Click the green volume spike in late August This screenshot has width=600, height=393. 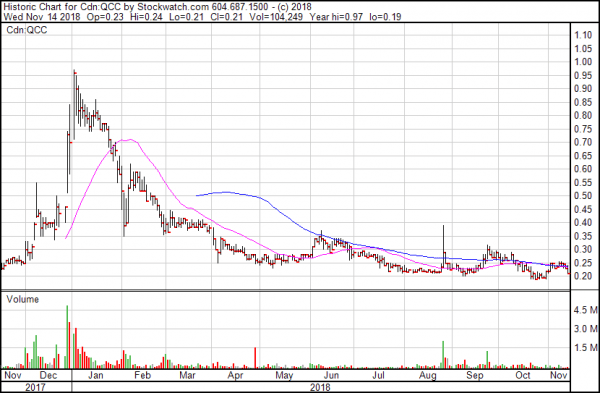[443, 355]
